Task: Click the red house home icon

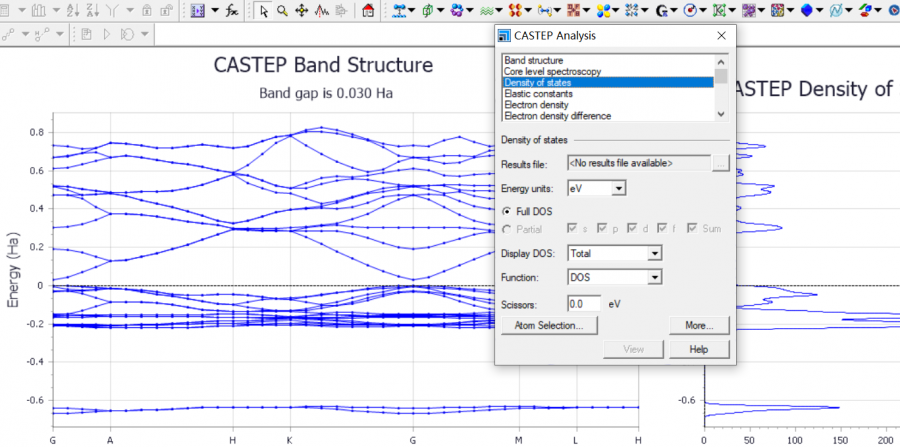Action: click(x=368, y=11)
